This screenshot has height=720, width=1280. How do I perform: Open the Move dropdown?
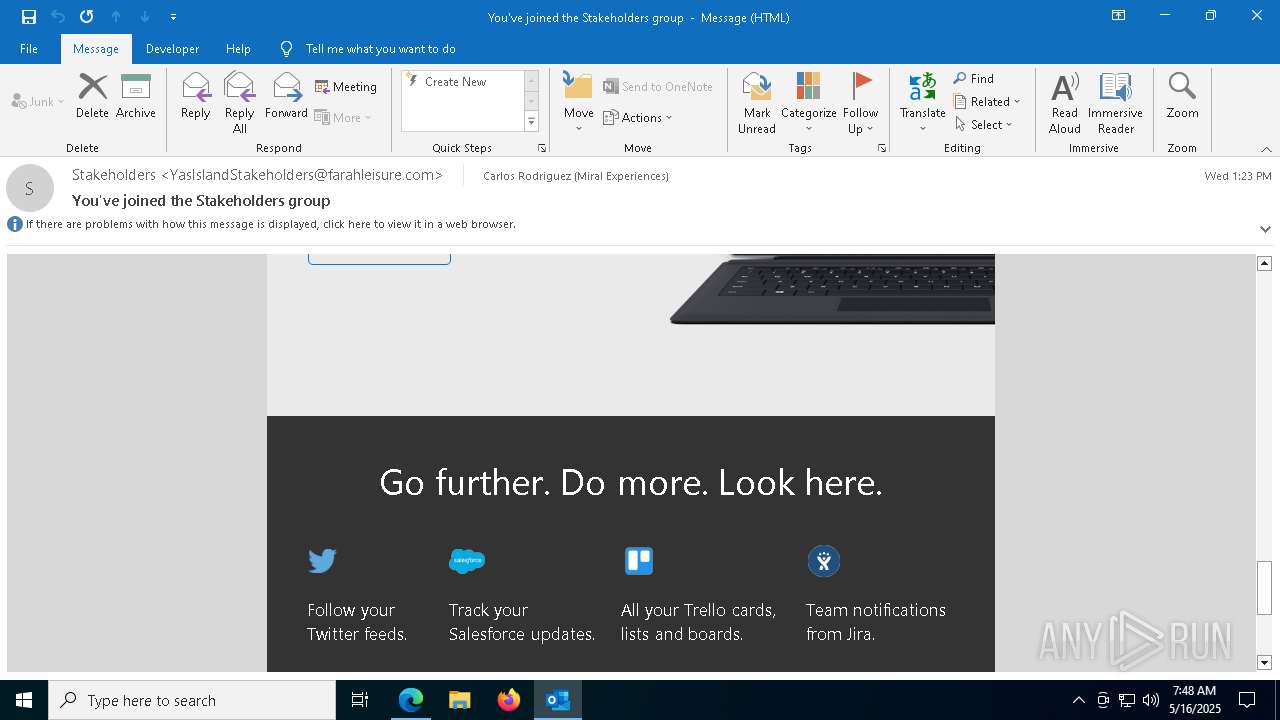[579, 102]
